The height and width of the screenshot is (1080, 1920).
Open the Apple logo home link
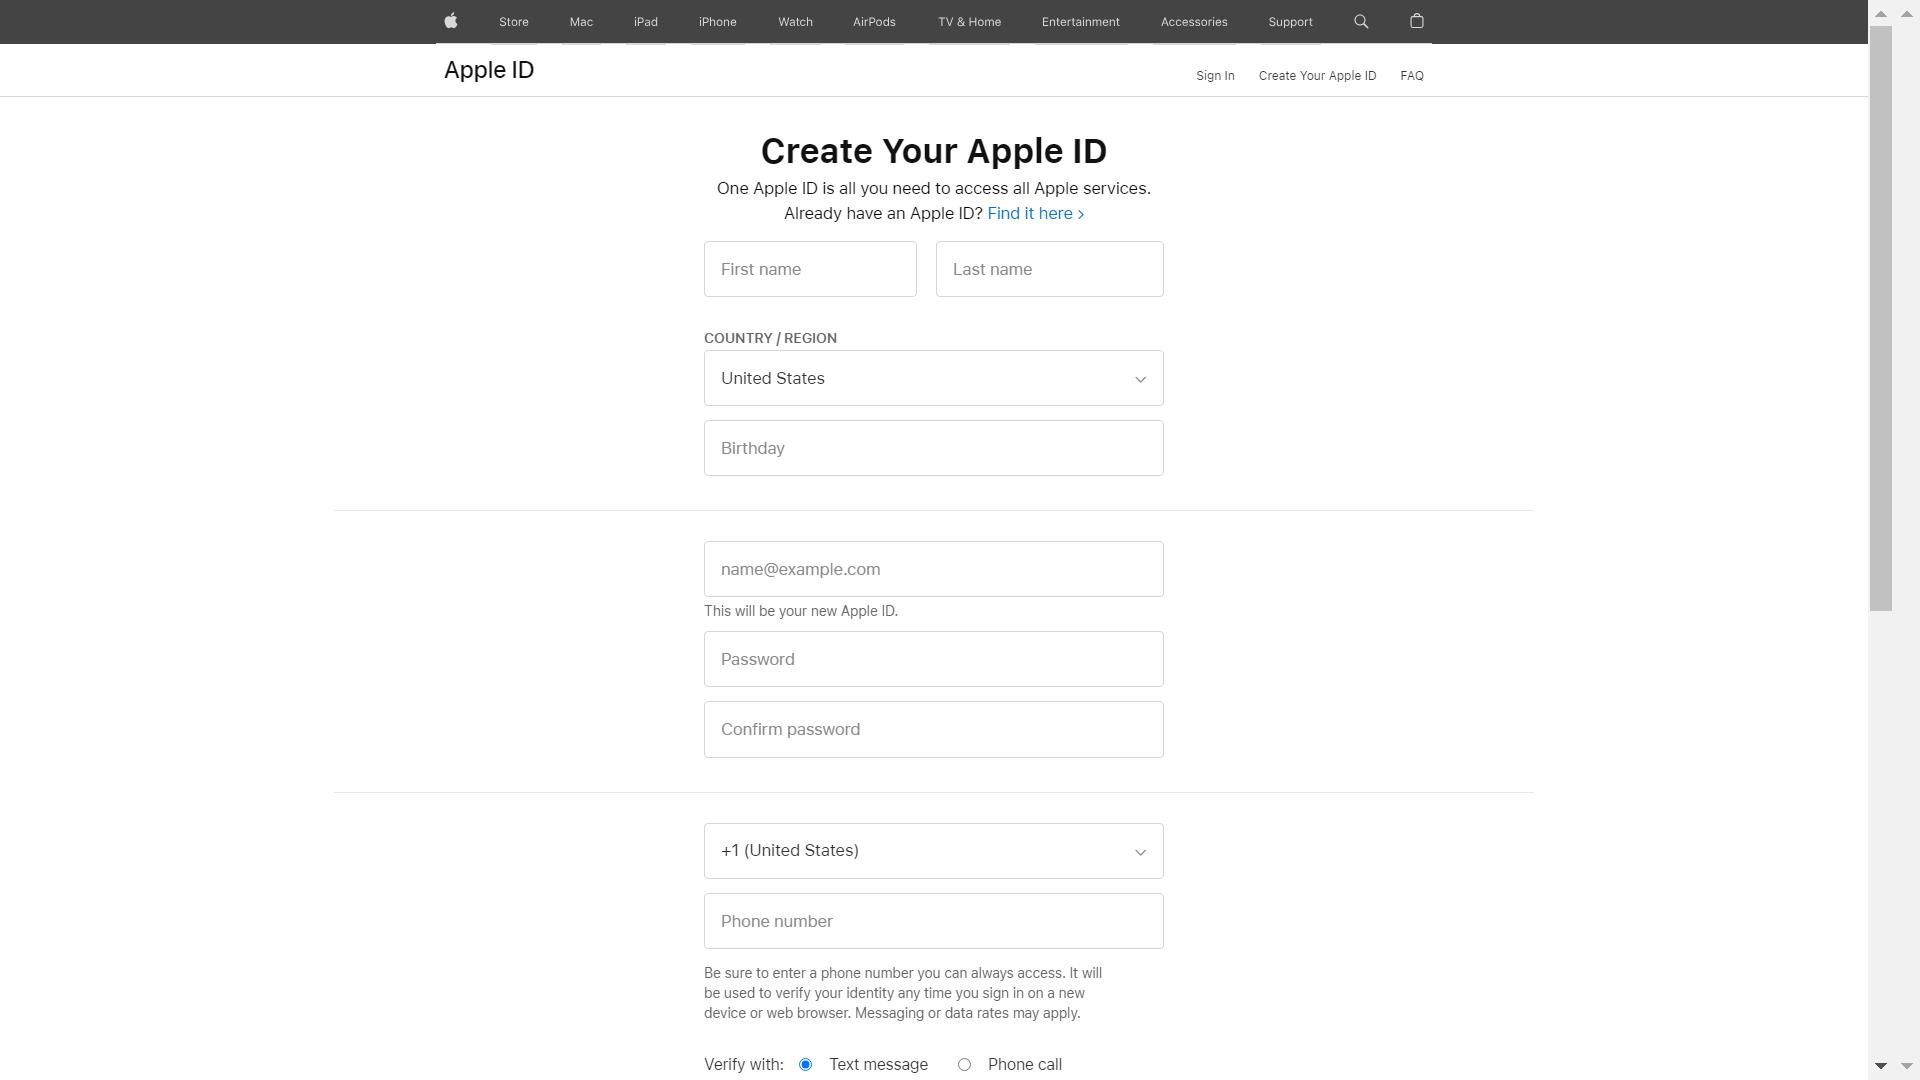click(x=451, y=21)
